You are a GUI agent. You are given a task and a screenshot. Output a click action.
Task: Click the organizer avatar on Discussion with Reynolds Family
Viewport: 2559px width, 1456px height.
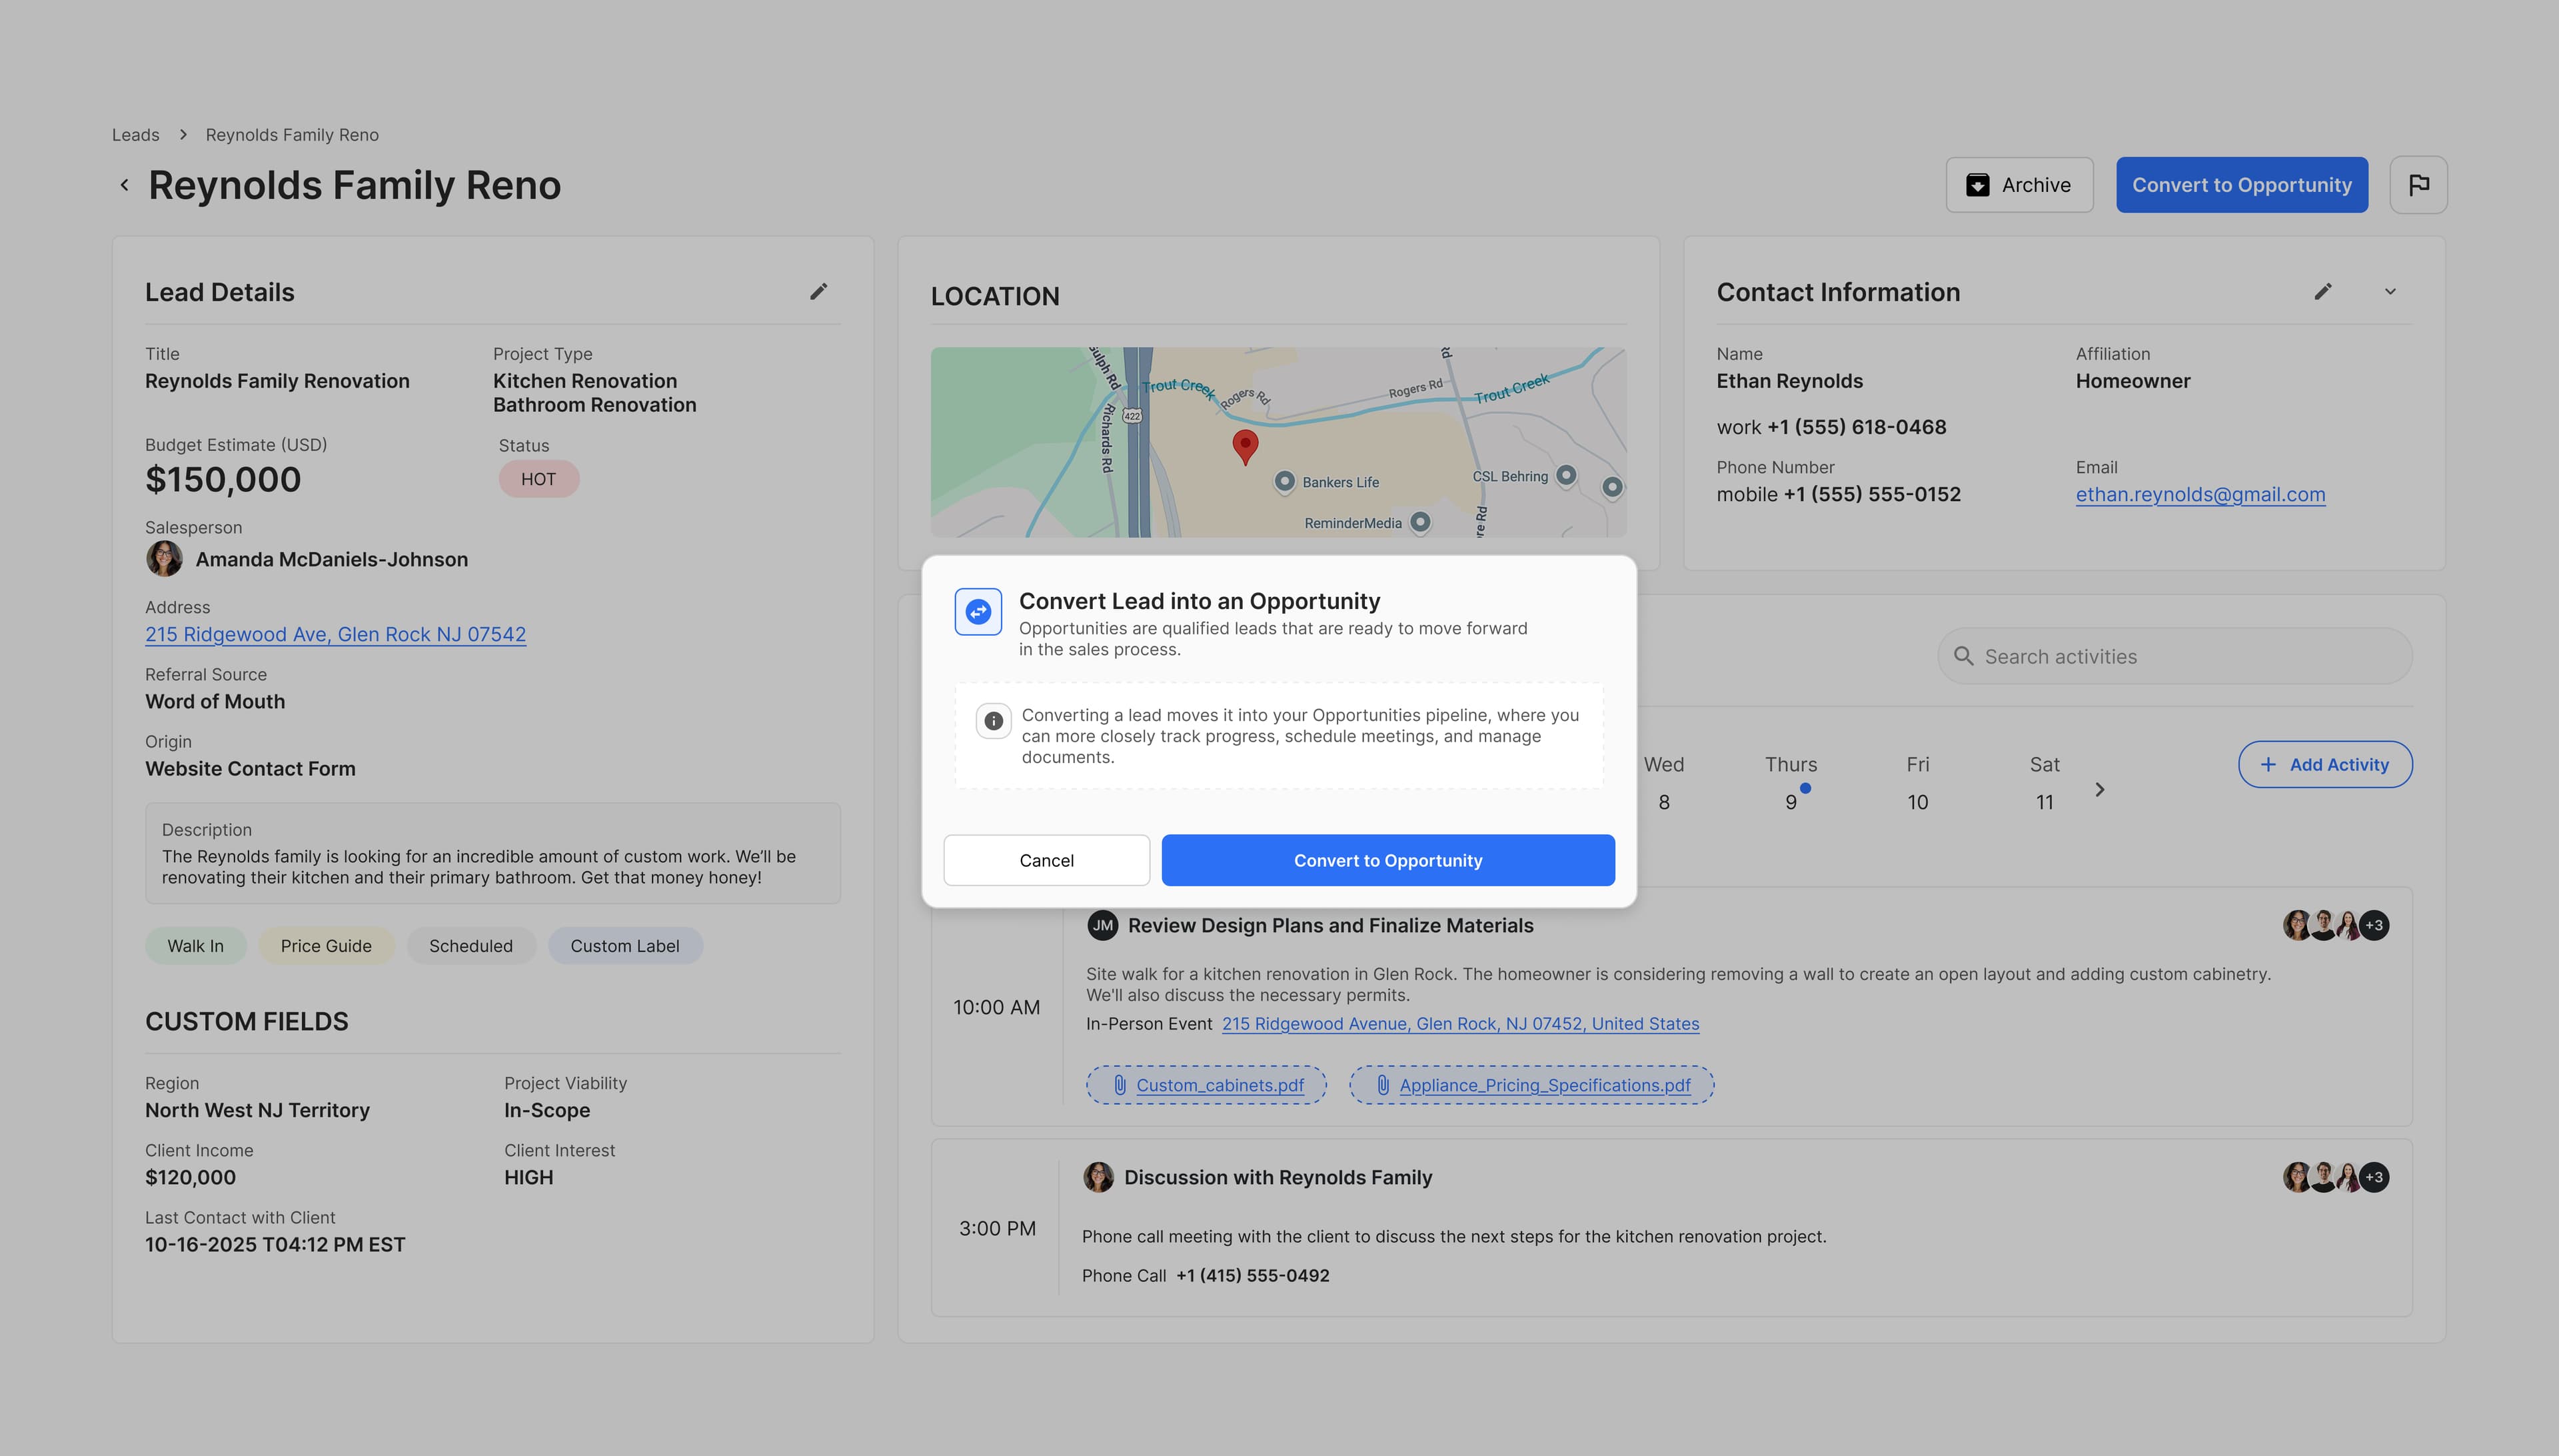click(x=1098, y=1177)
